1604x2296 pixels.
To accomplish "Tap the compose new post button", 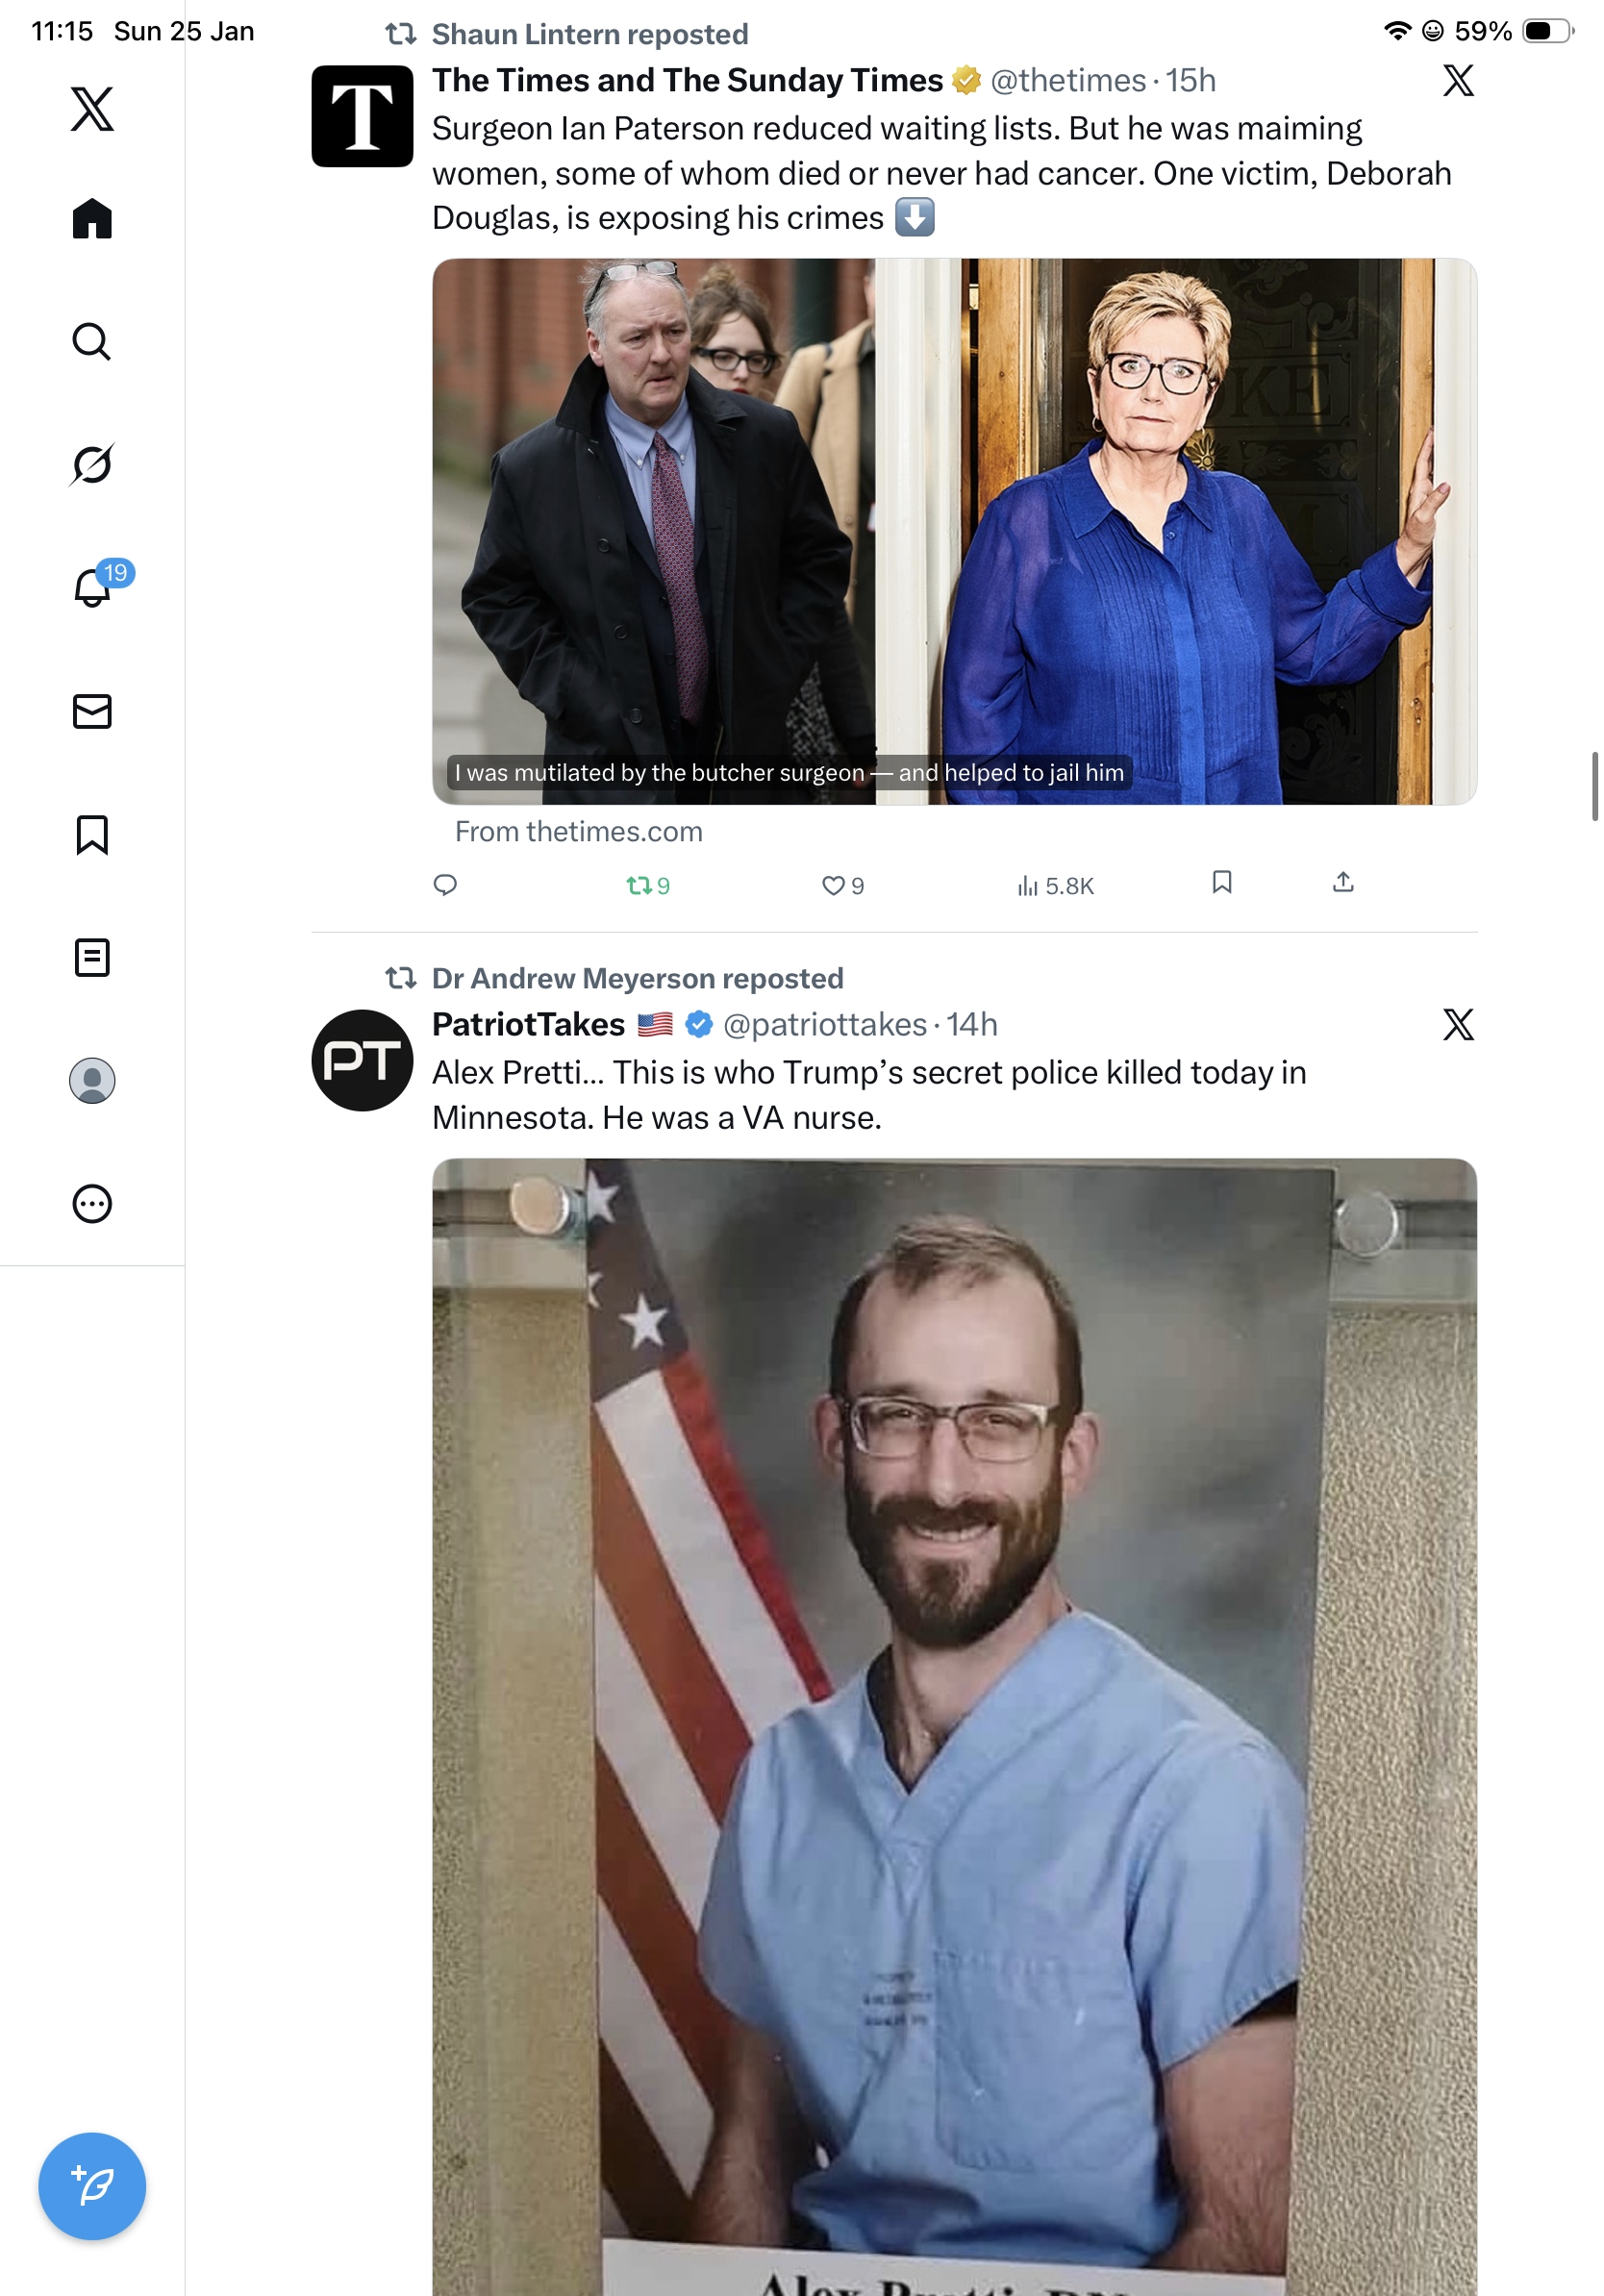I will tap(92, 2185).
